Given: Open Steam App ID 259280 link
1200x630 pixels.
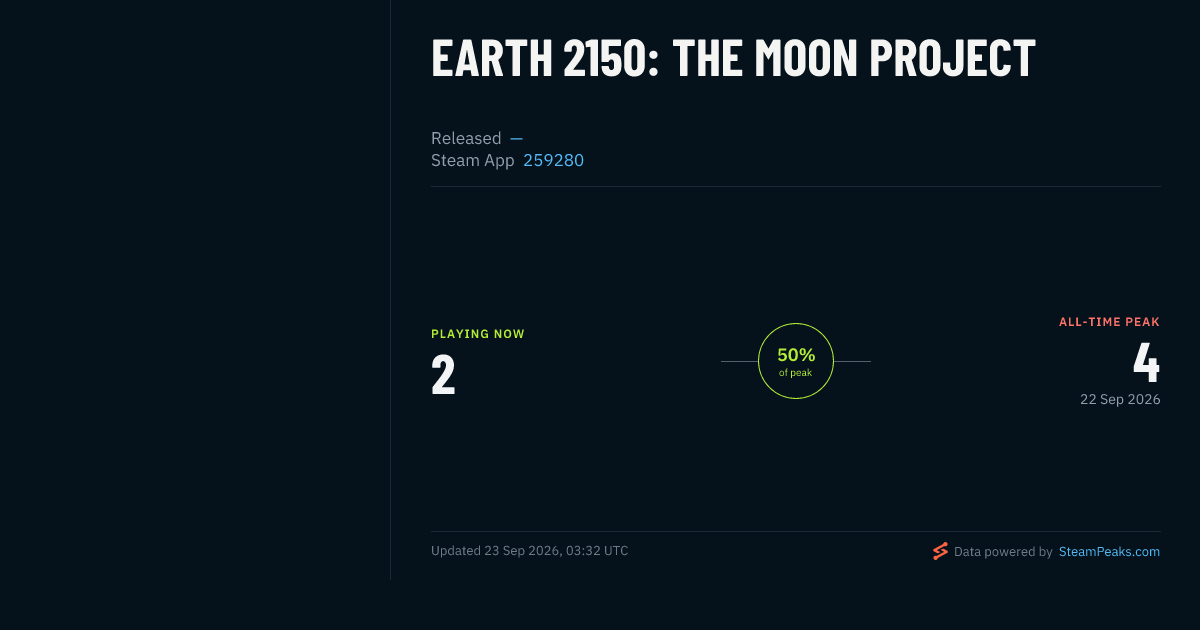Looking at the screenshot, I should 553,160.
